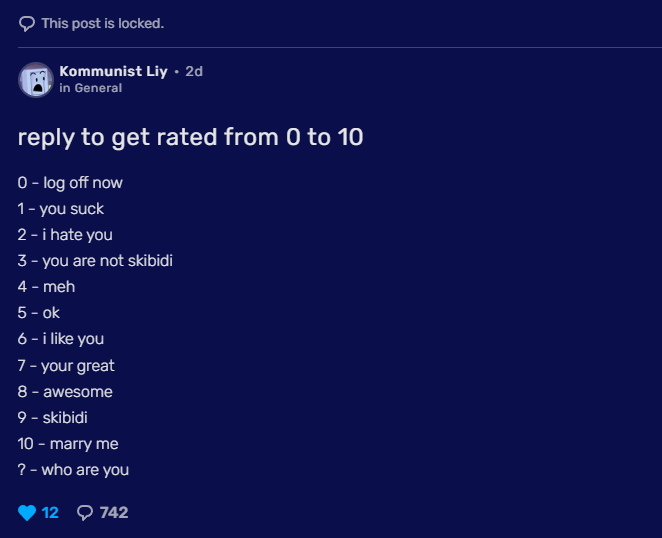Image resolution: width=662 pixels, height=538 pixels.
Task: Click the line '0 - log off now'
Action: 70,183
